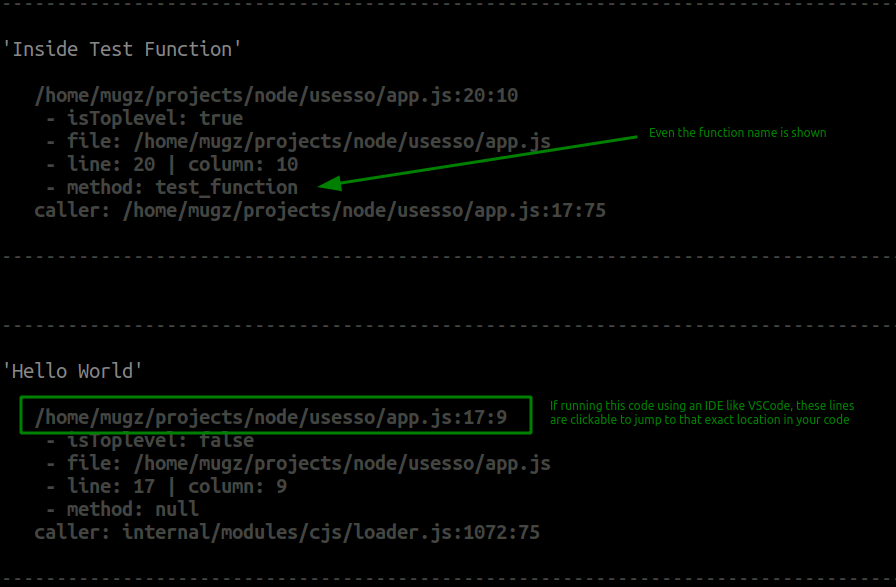Click the bottom dashed separator line
Viewport: 896px width, 587px height.
(x=448, y=579)
